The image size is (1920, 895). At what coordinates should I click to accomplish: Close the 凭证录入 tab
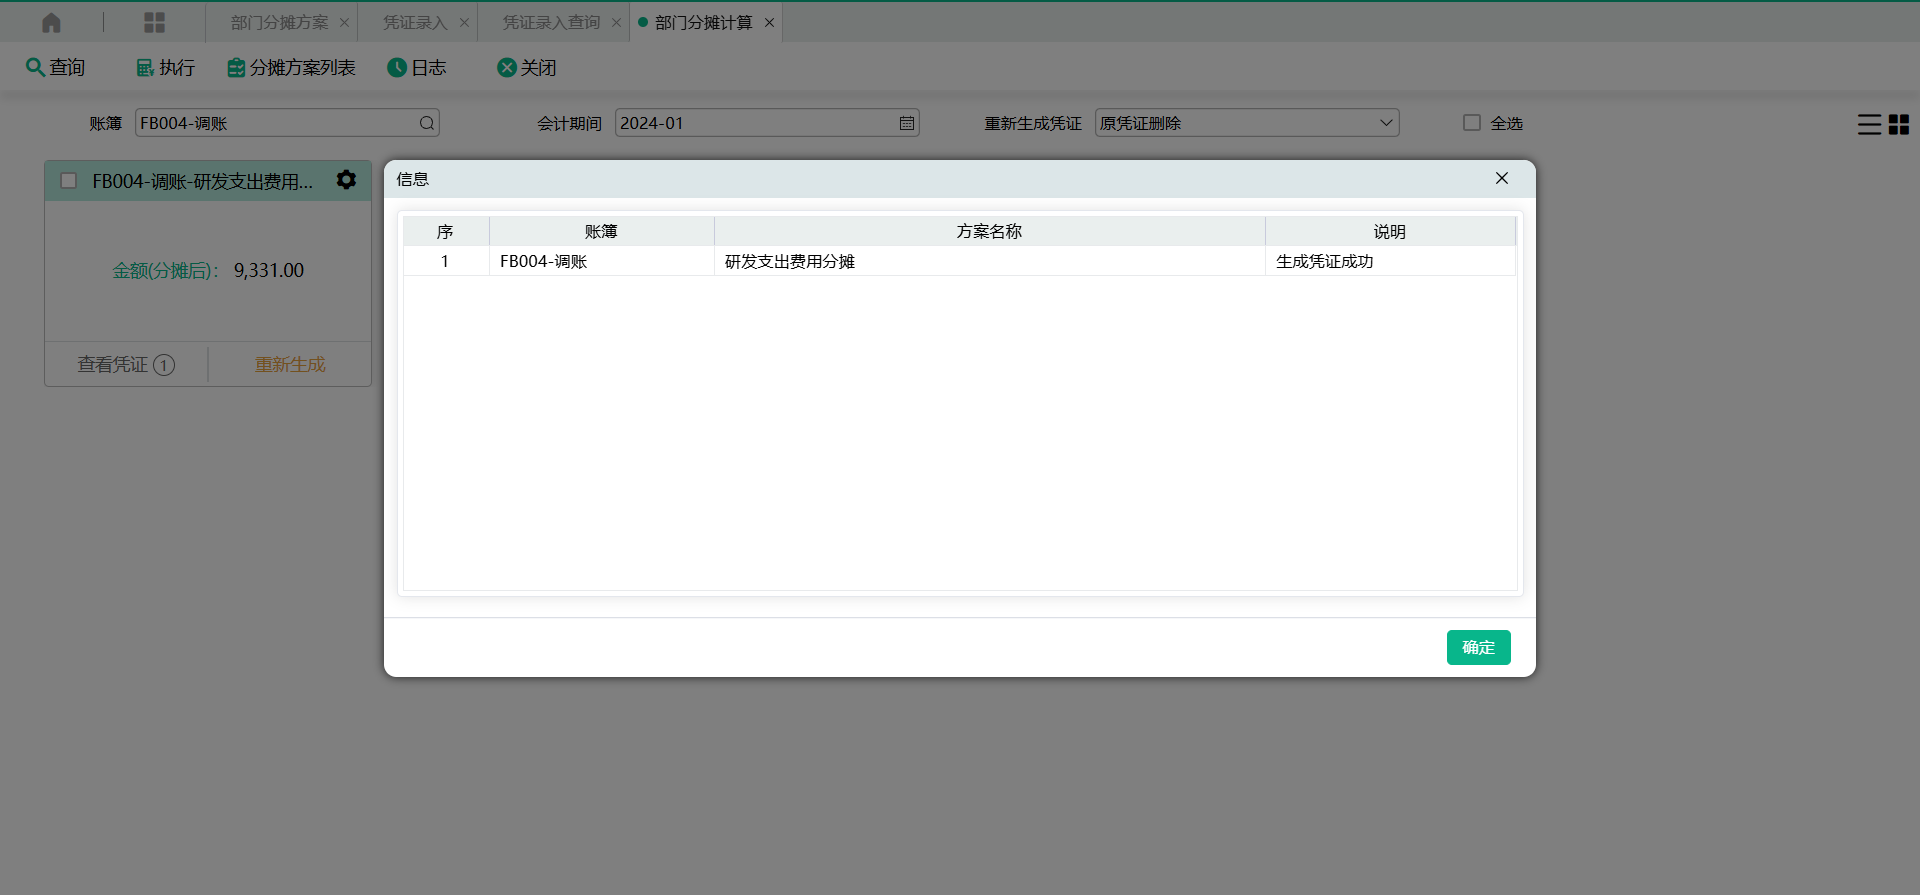pyautogui.click(x=464, y=22)
